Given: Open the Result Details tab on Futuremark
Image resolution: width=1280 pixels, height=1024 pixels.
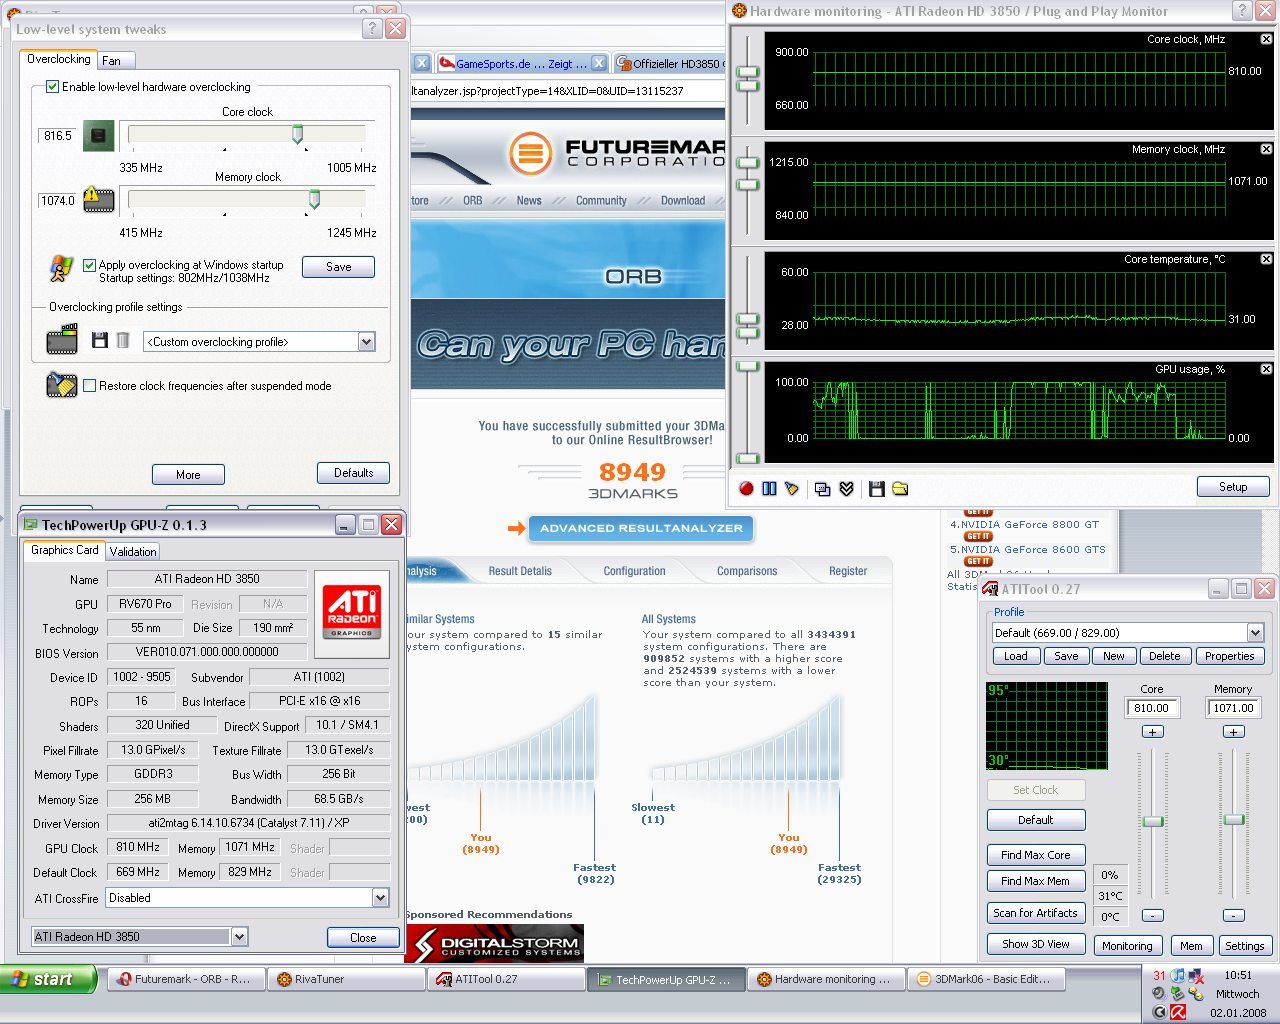Looking at the screenshot, I should point(520,571).
